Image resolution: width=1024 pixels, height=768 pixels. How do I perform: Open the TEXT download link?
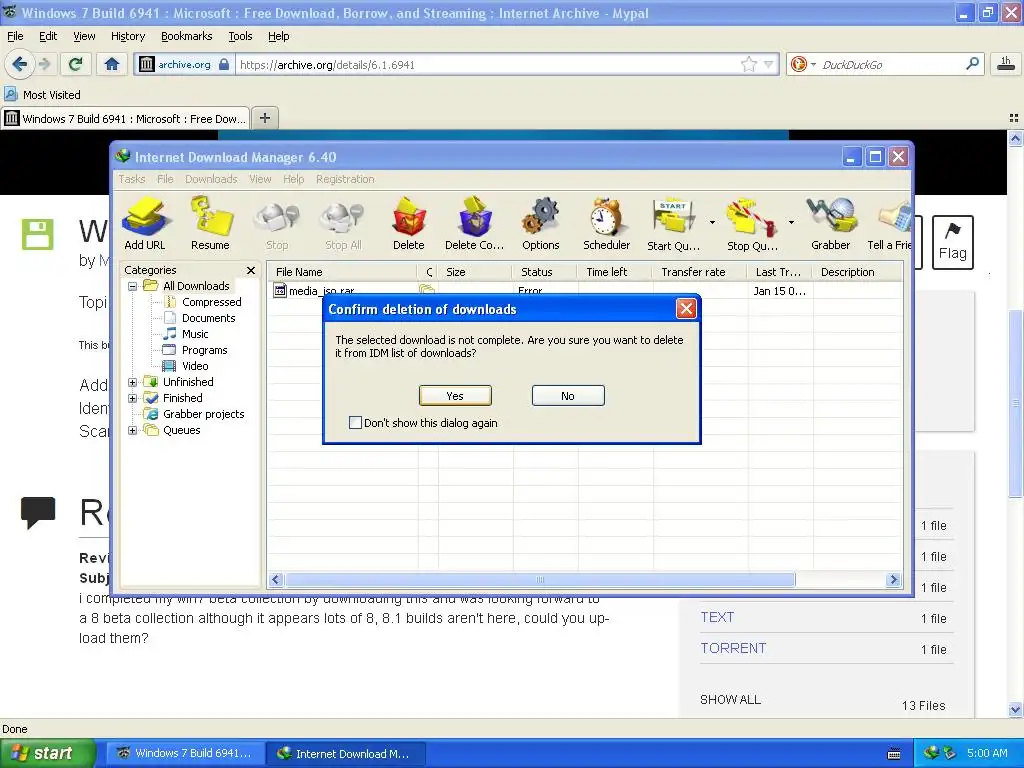[717, 617]
